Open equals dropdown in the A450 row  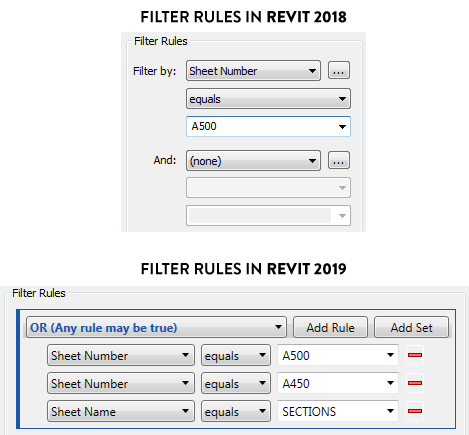[236, 383]
